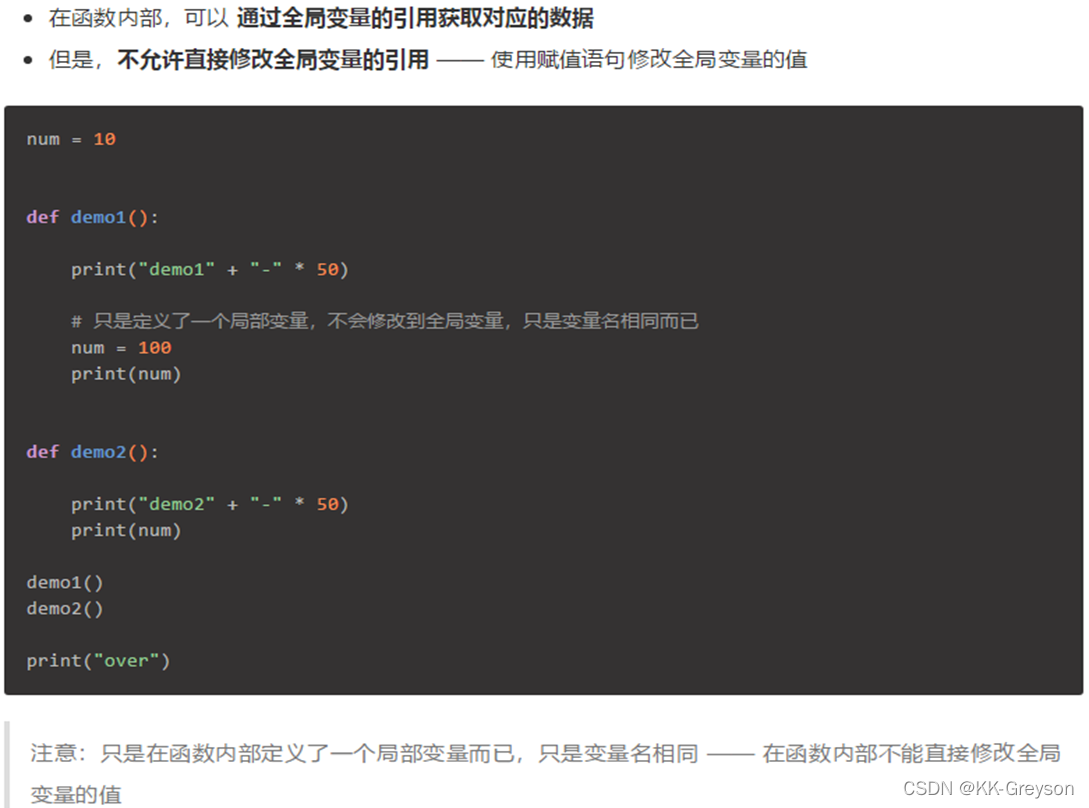Click the print("demo2" + "-" * 50) line
1089x808 pixels.
(x=210, y=504)
